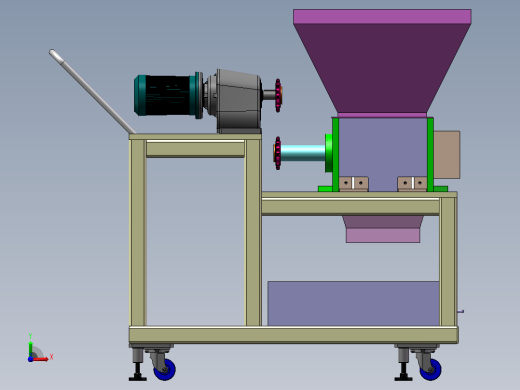Select the right blue caster wheel
The height and width of the screenshot is (390, 520).
[x=431, y=369]
